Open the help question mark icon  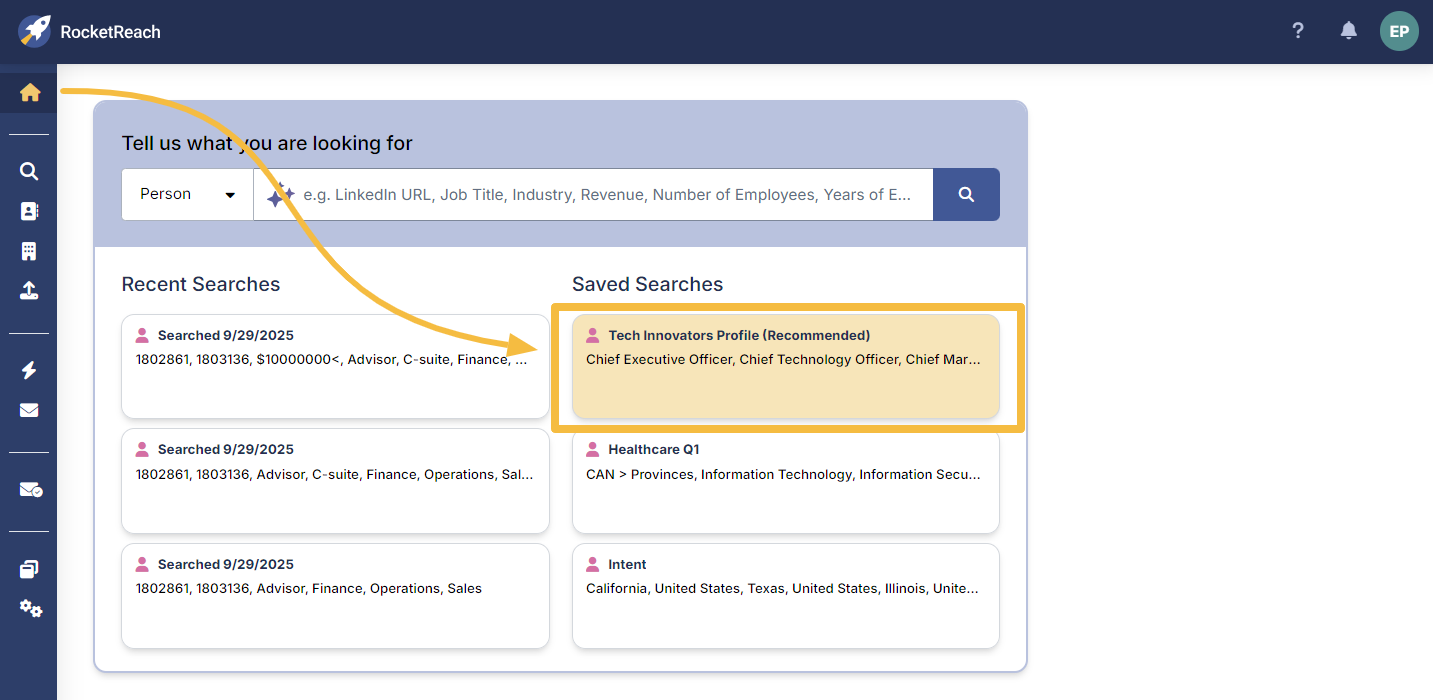pos(1298,31)
